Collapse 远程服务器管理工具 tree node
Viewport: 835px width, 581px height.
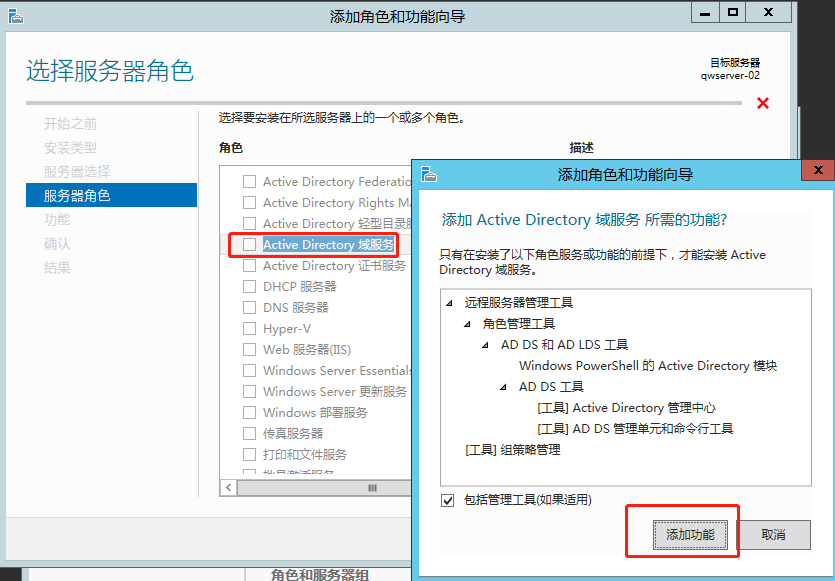click(x=449, y=303)
